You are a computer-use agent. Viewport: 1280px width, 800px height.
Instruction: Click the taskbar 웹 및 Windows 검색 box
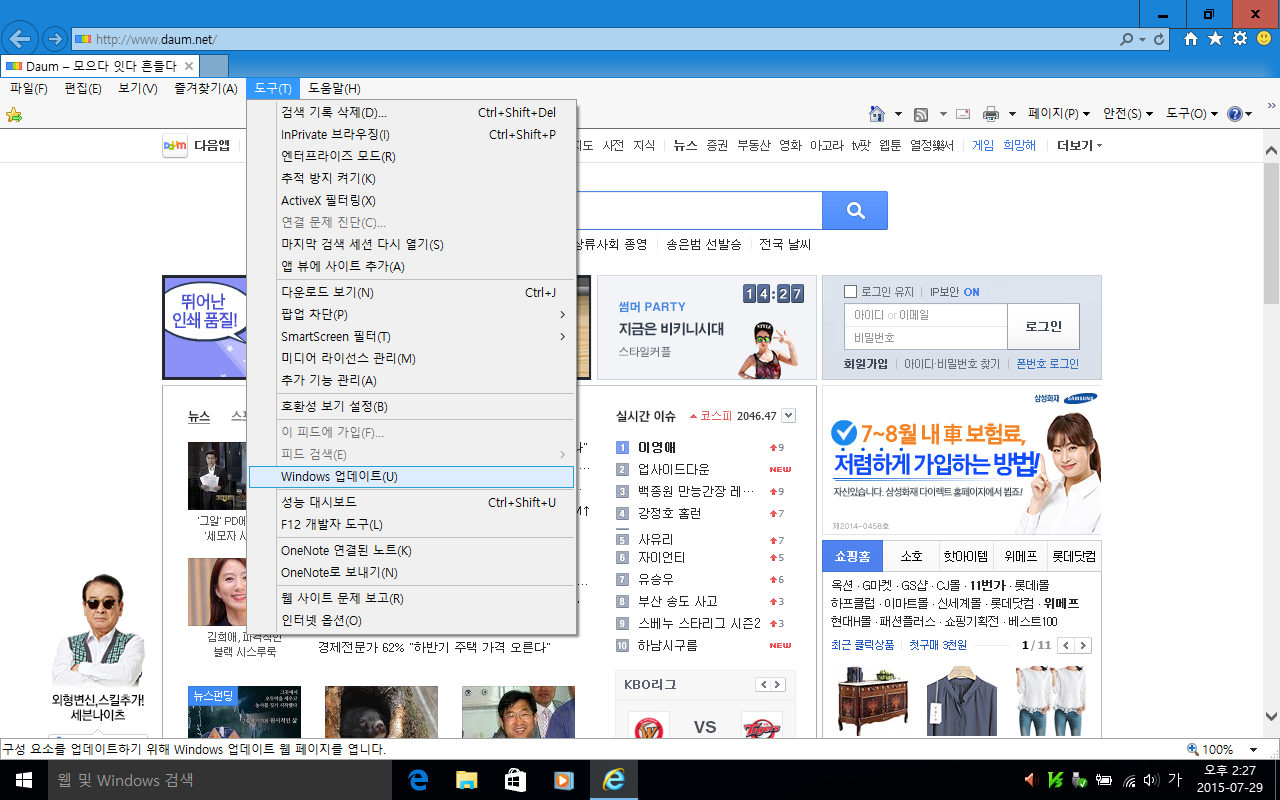point(220,780)
